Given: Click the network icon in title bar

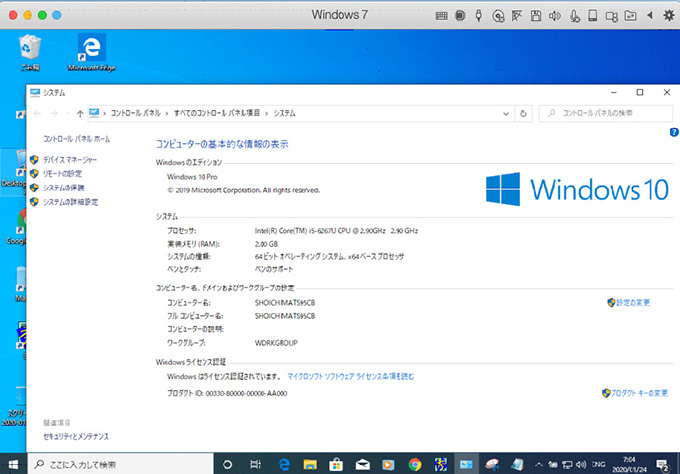Looking at the screenshot, I should tap(517, 16).
